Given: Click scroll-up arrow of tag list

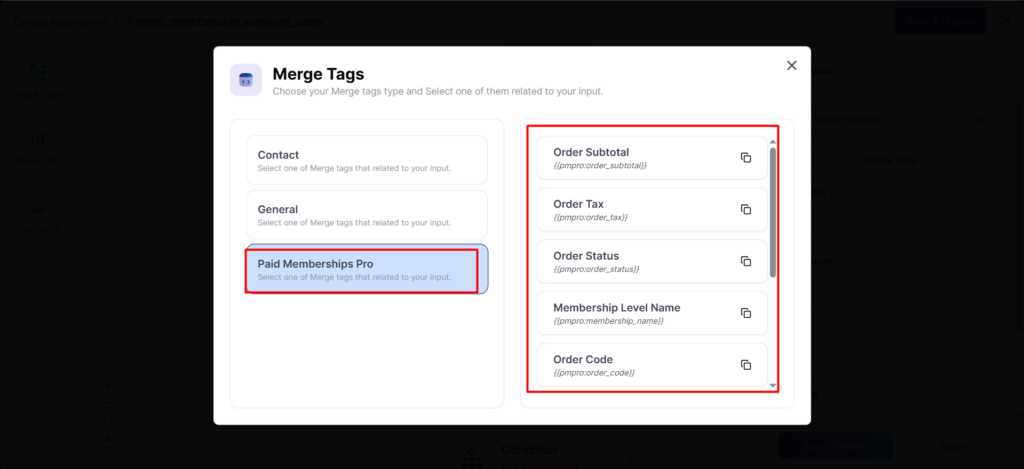Looking at the screenshot, I should (x=773, y=142).
